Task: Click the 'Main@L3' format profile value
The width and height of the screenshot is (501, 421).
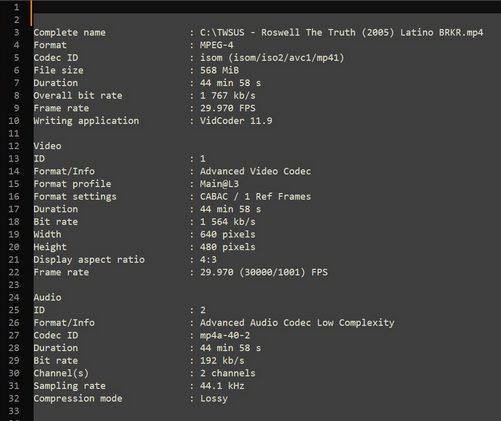Action: pos(219,184)
